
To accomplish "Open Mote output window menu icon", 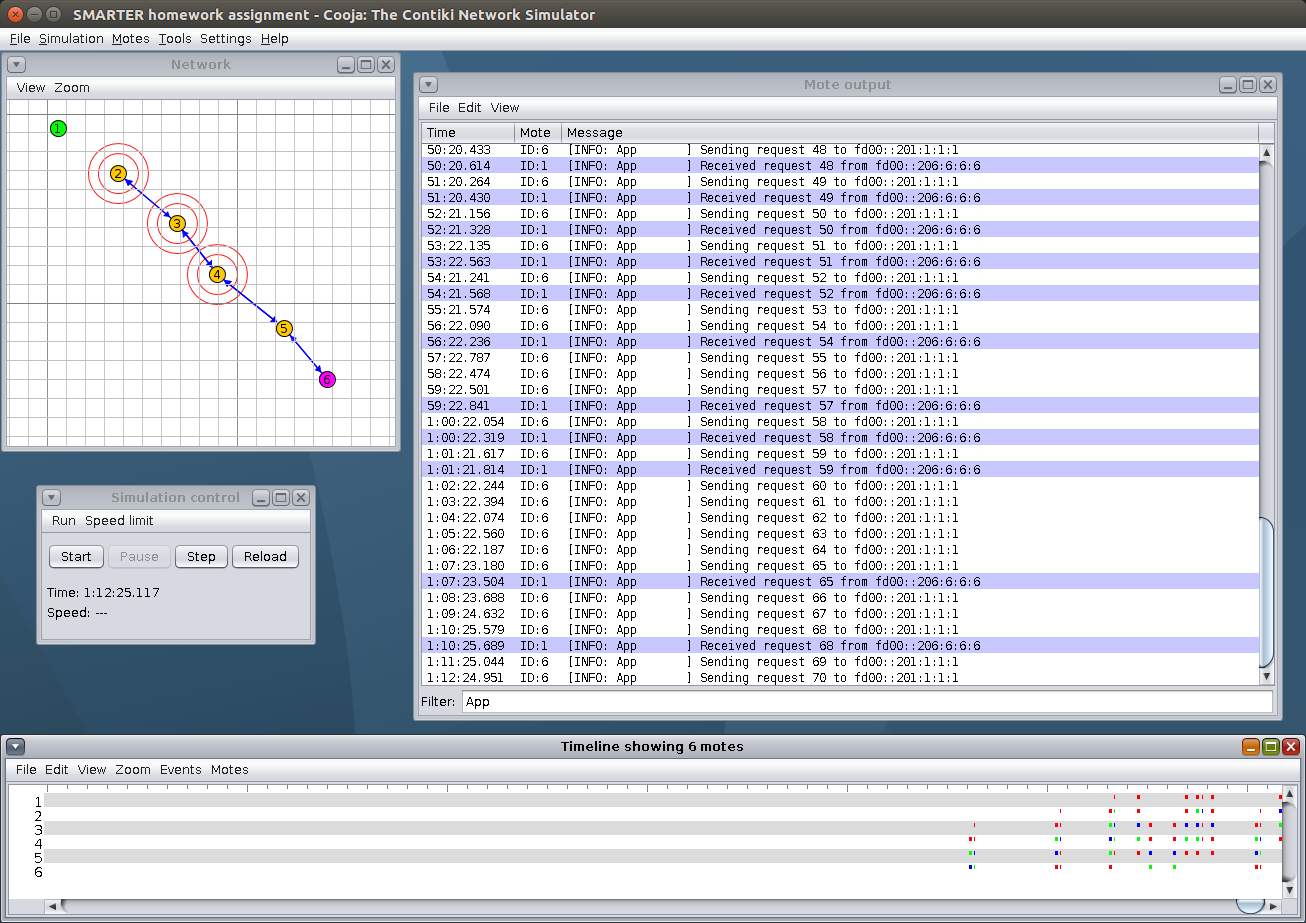I will pyautogui.click(x=428, y=85).
